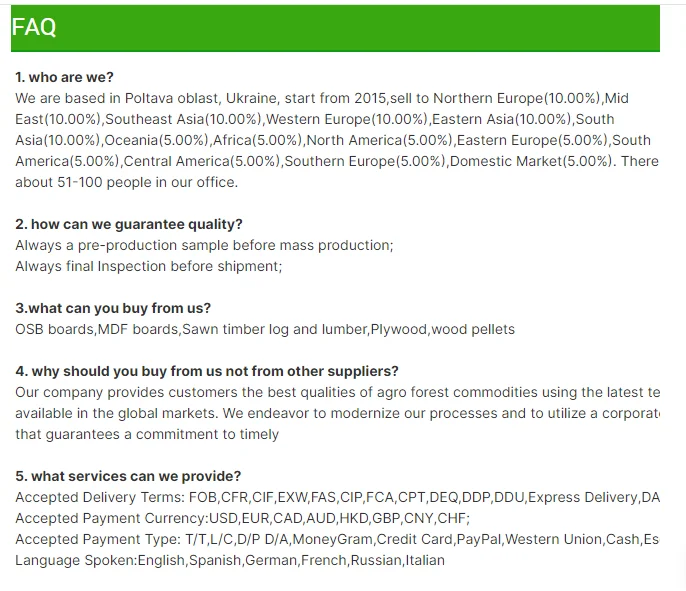The image size is (686, 591).
Task: Select "3.what can you buy from us?" heading
Action: click(113, 308)
